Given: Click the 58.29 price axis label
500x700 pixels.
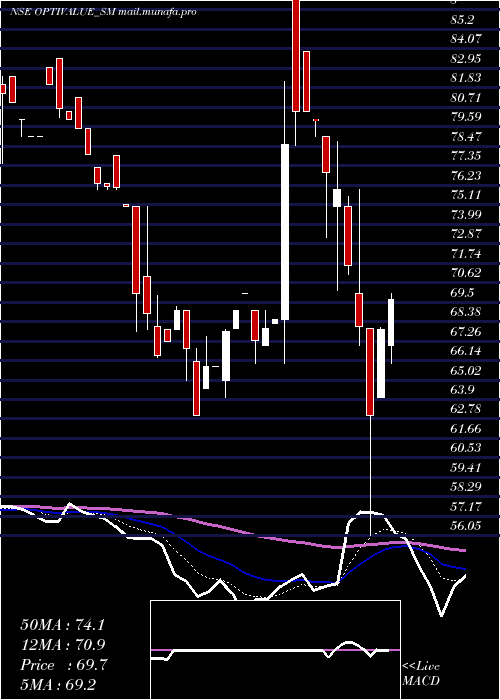Looking at the screenshot, I should (x=467, y=487).
